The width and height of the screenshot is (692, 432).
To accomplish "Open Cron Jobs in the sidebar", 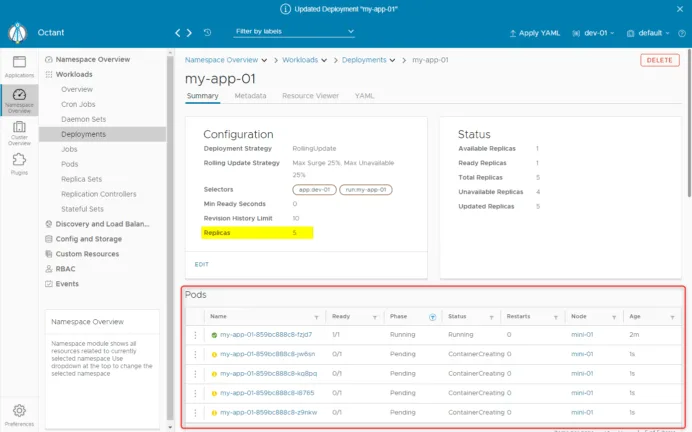I will 78,105.
